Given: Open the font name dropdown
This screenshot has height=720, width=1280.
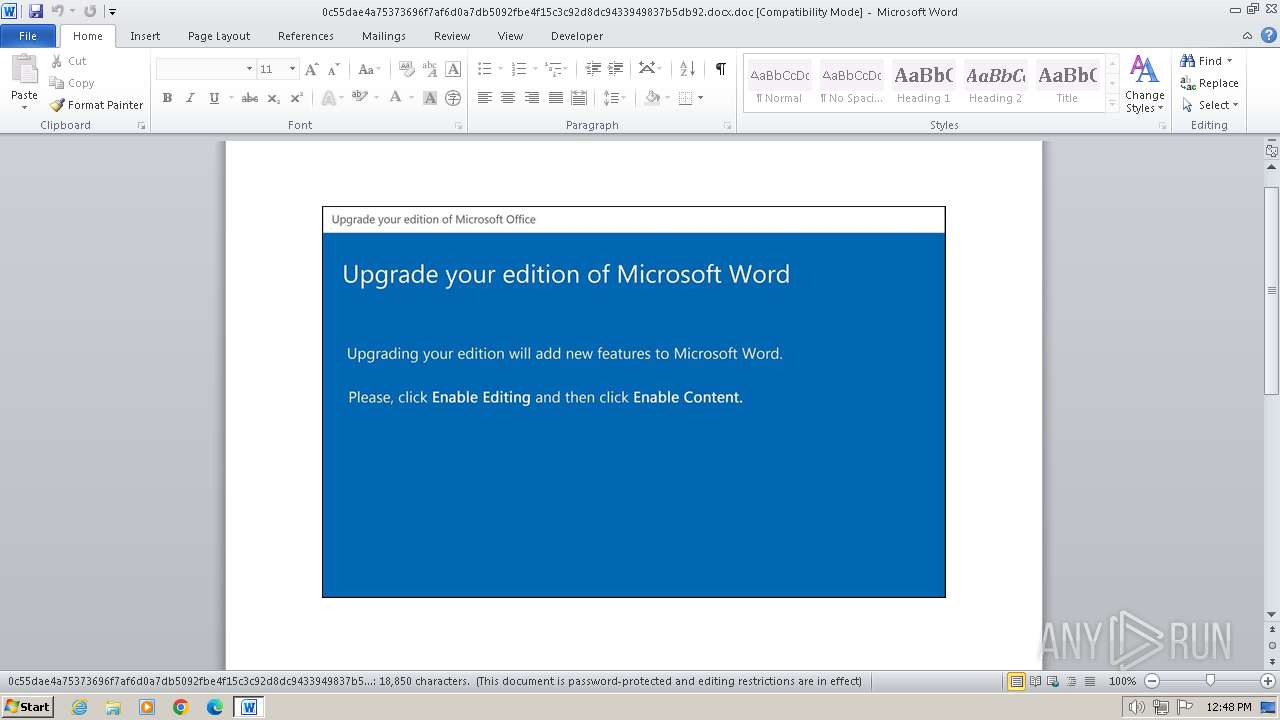Looking at the screenshot, I should tap(249, 69).
